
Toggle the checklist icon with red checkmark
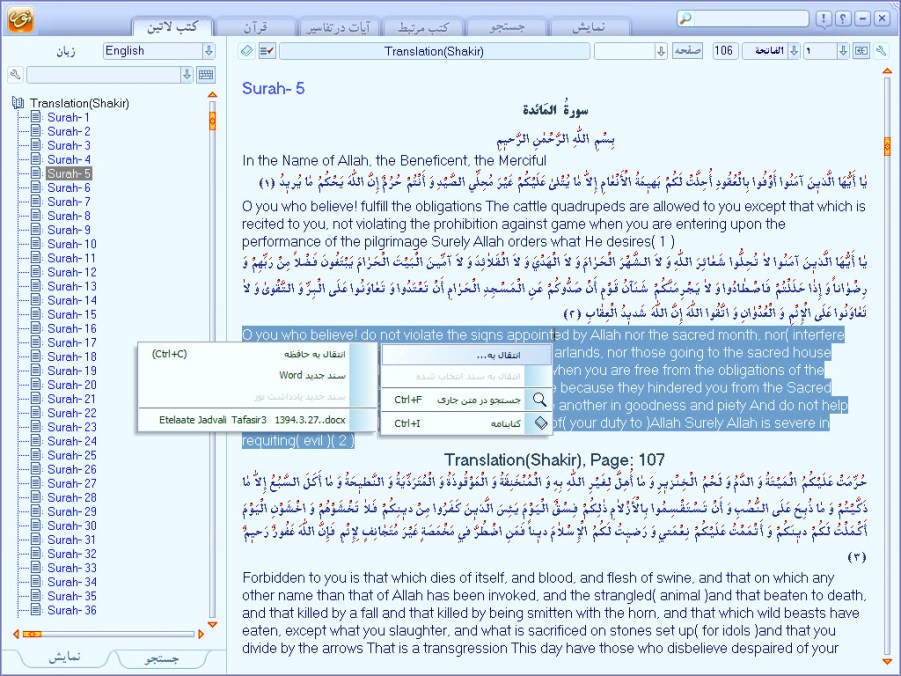[x=267, y=51]
